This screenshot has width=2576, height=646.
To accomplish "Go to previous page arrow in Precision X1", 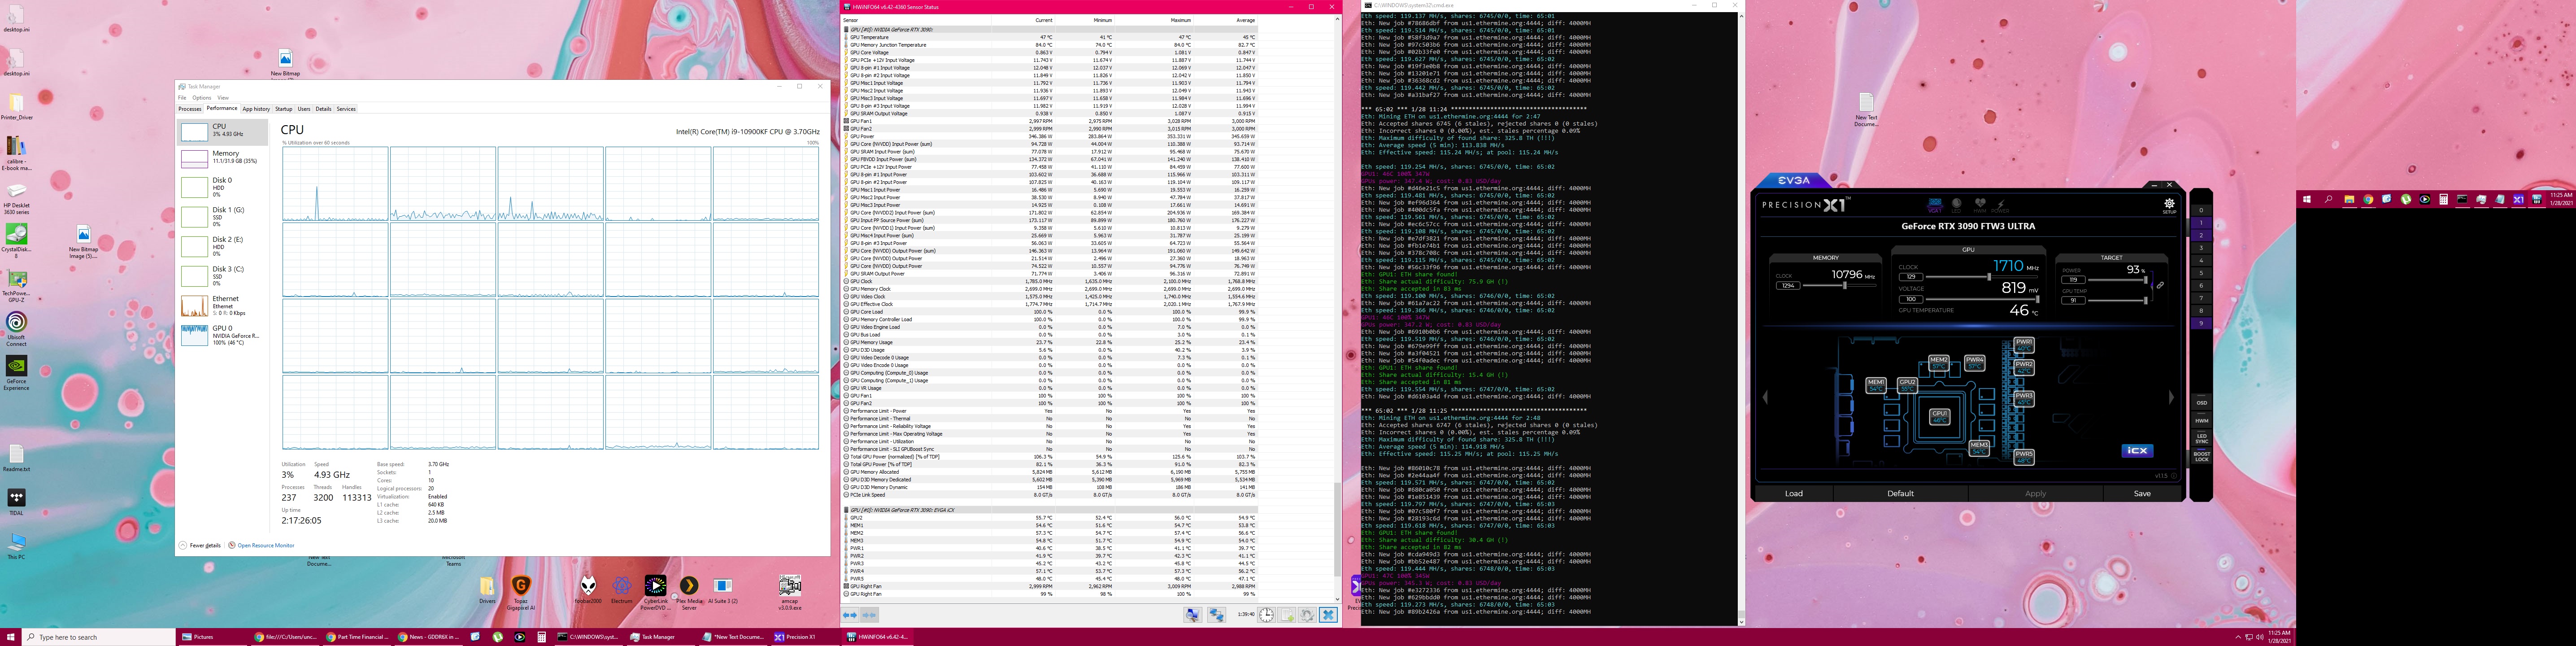I will (x=1766, y=398).
